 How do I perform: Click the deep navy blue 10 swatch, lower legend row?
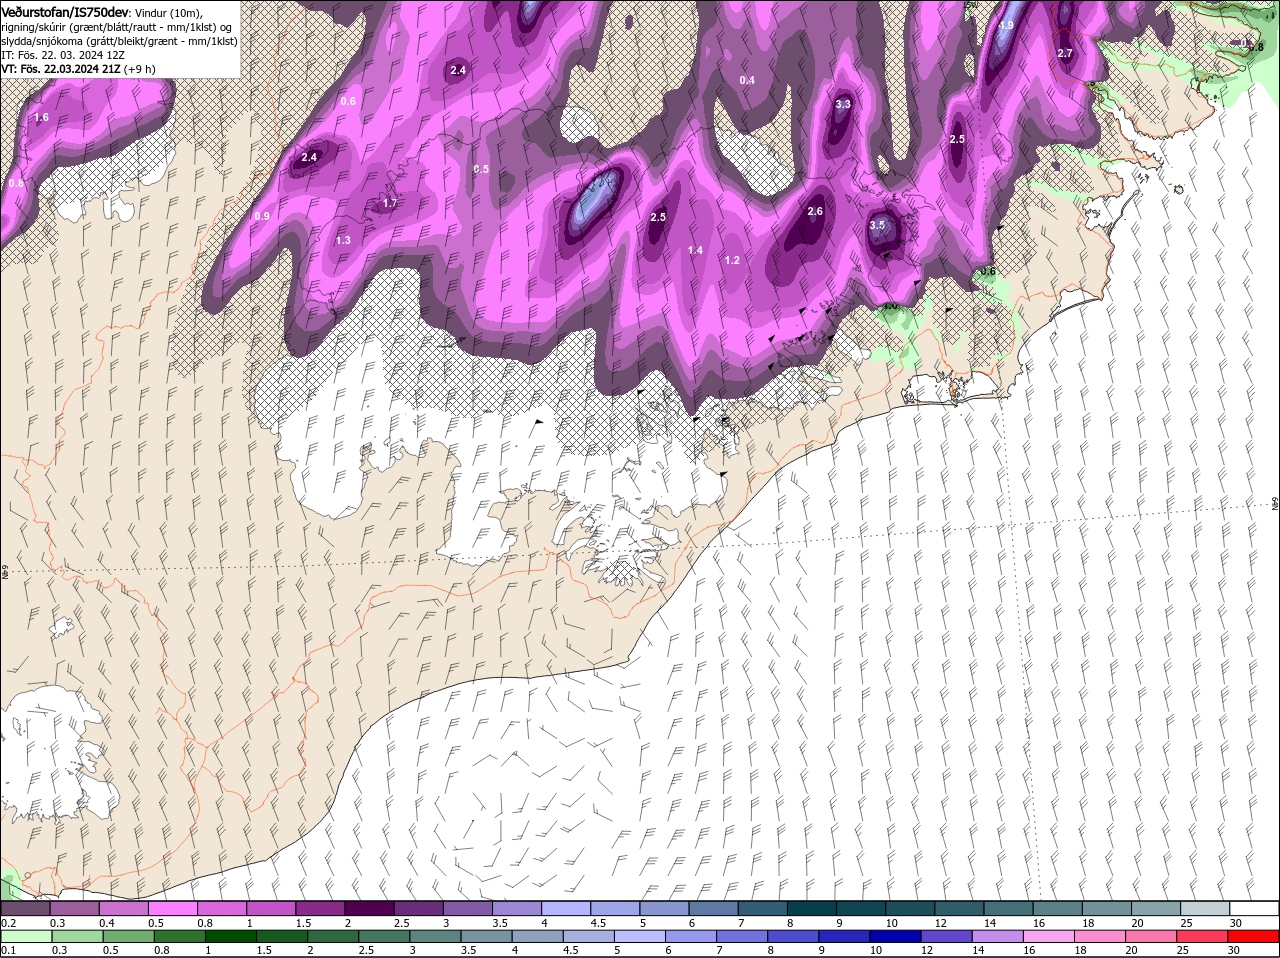pos(896,937)
